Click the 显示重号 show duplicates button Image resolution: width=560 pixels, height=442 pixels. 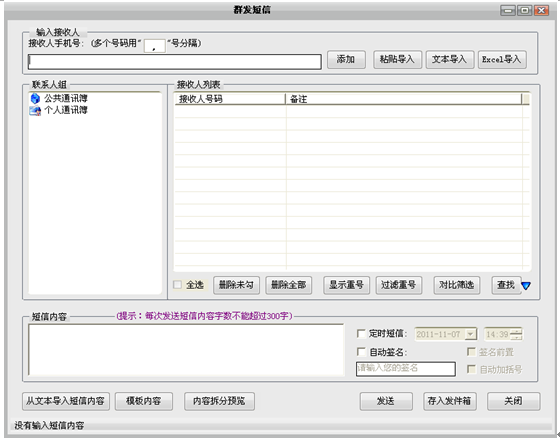pyautogui.click(x=346, y=285)
